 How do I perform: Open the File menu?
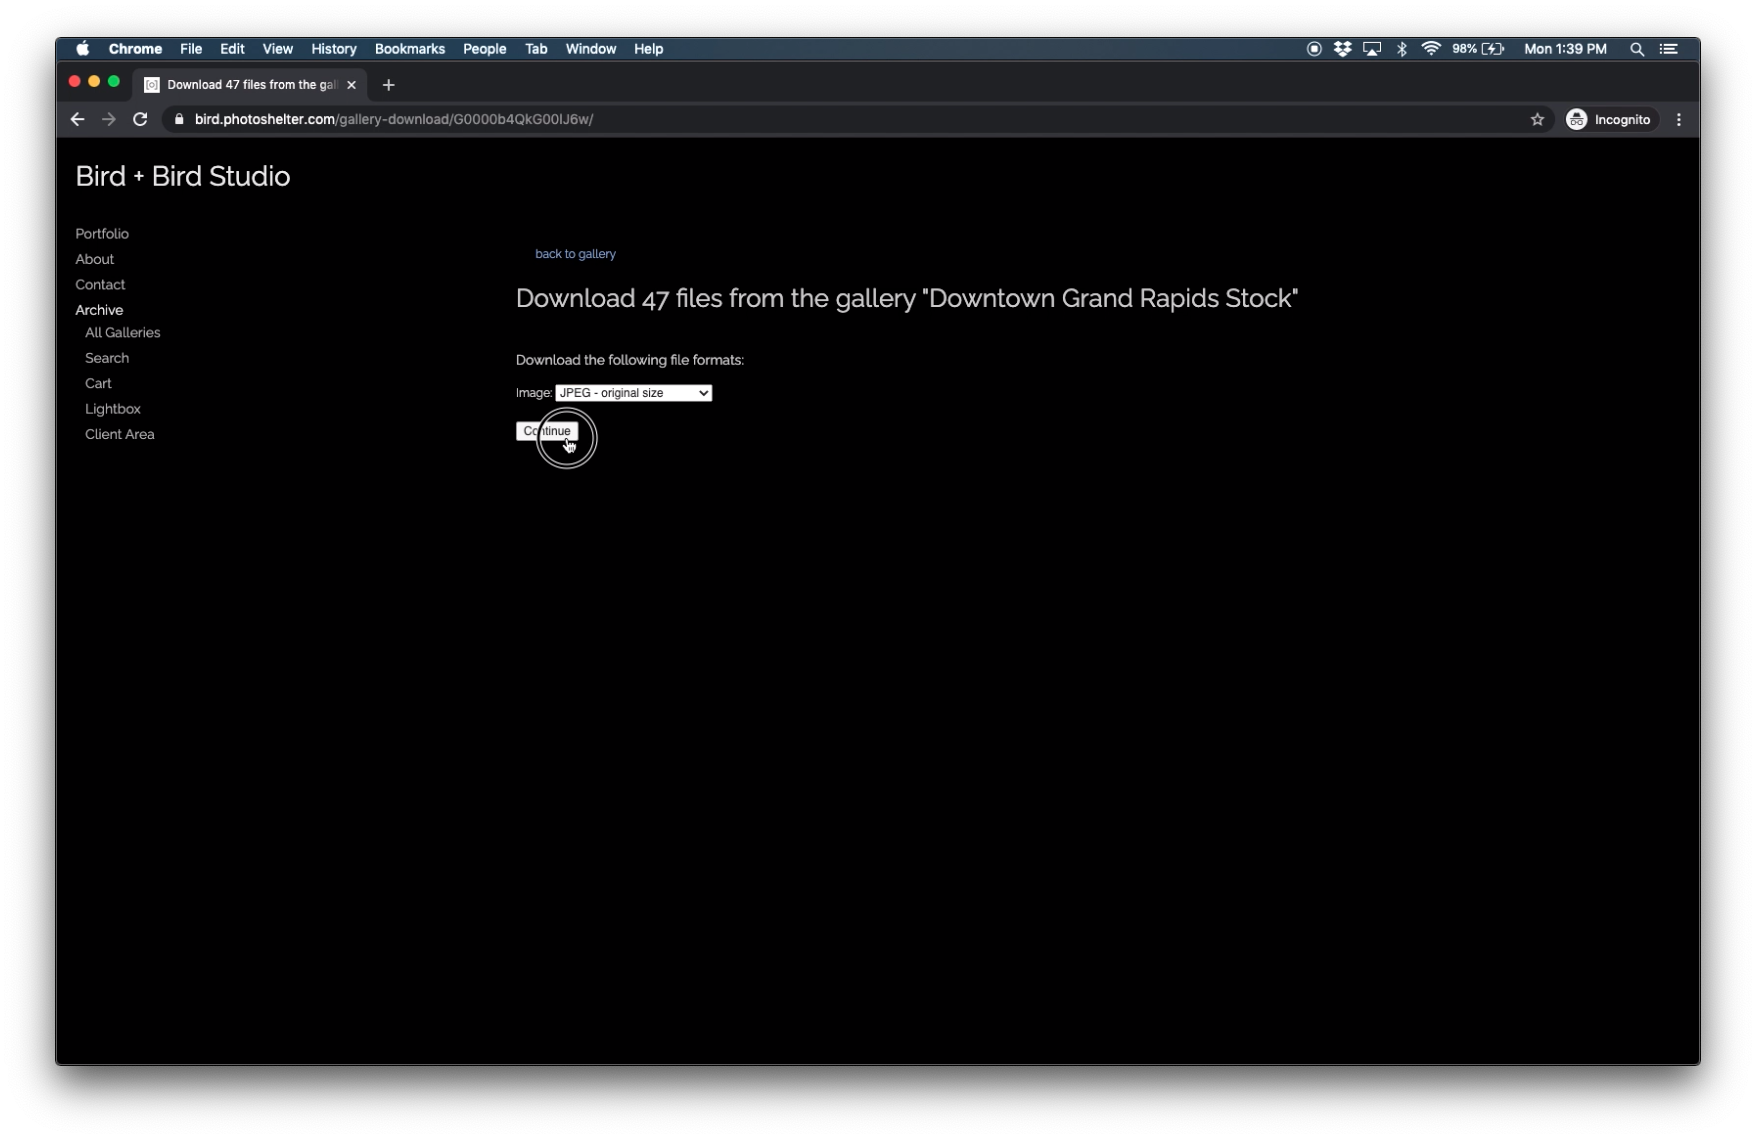191,49
